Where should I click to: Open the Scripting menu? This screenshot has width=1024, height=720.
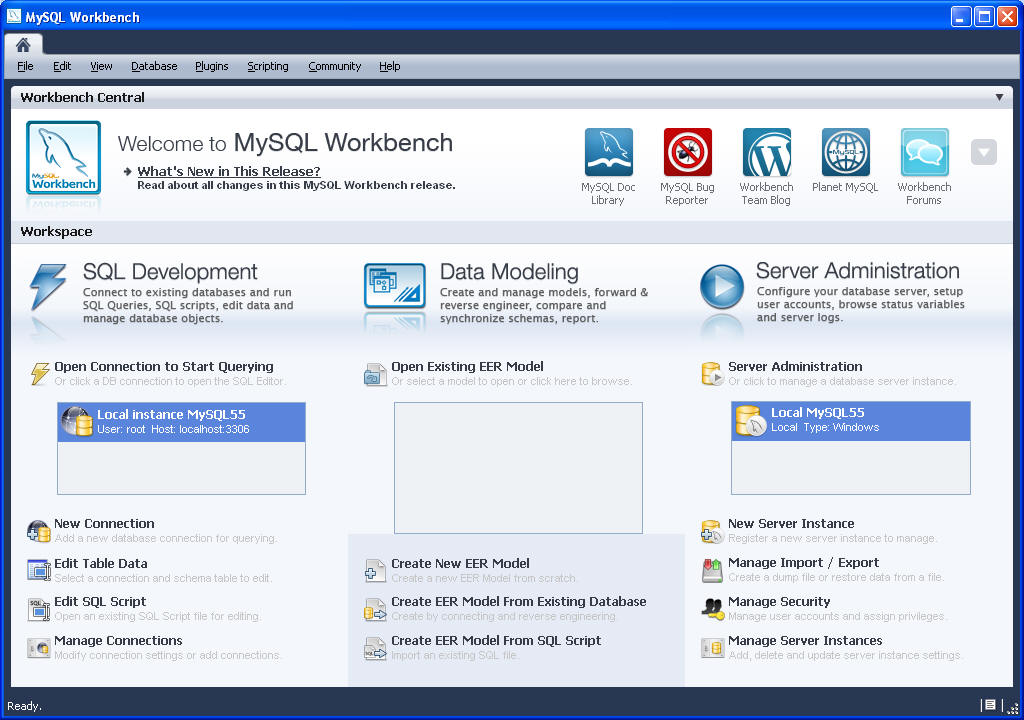pos(267,66)
